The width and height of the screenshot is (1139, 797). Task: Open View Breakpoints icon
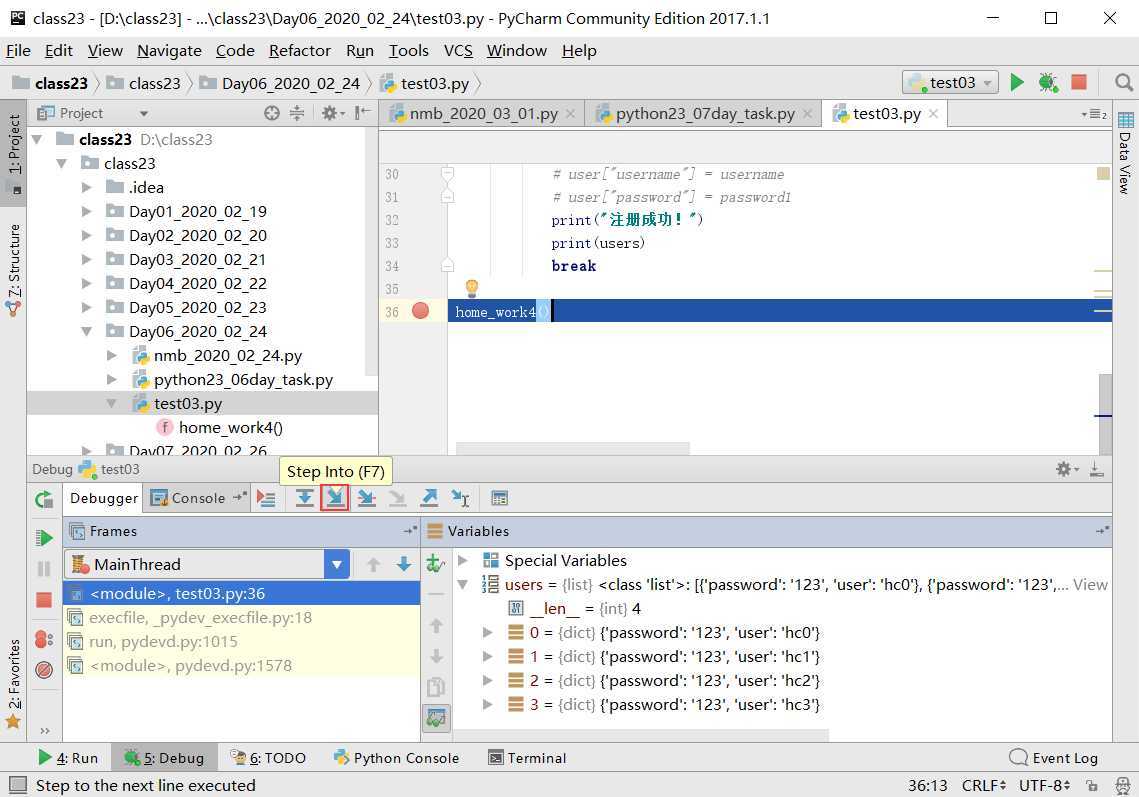tap(44, 639)
